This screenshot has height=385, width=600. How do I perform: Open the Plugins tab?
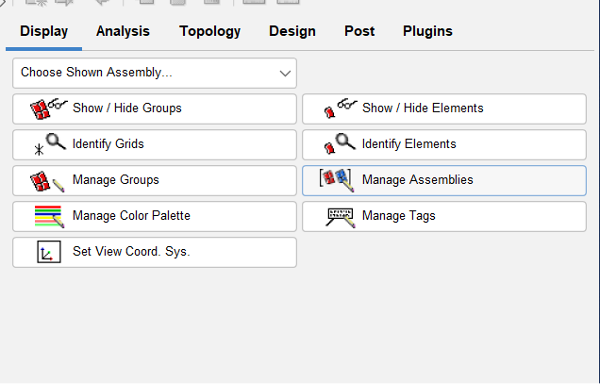pyautogui.click(x=427, y=31)
